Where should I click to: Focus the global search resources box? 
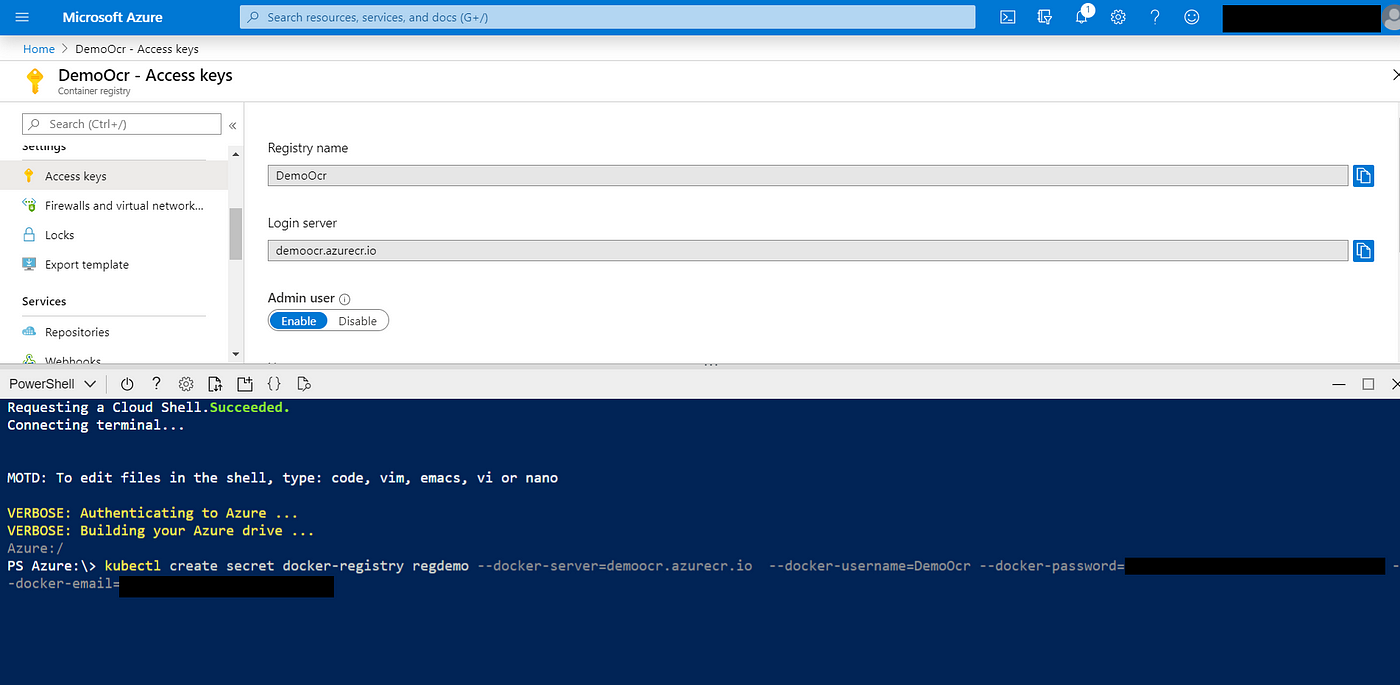click(x=607, y=17)
